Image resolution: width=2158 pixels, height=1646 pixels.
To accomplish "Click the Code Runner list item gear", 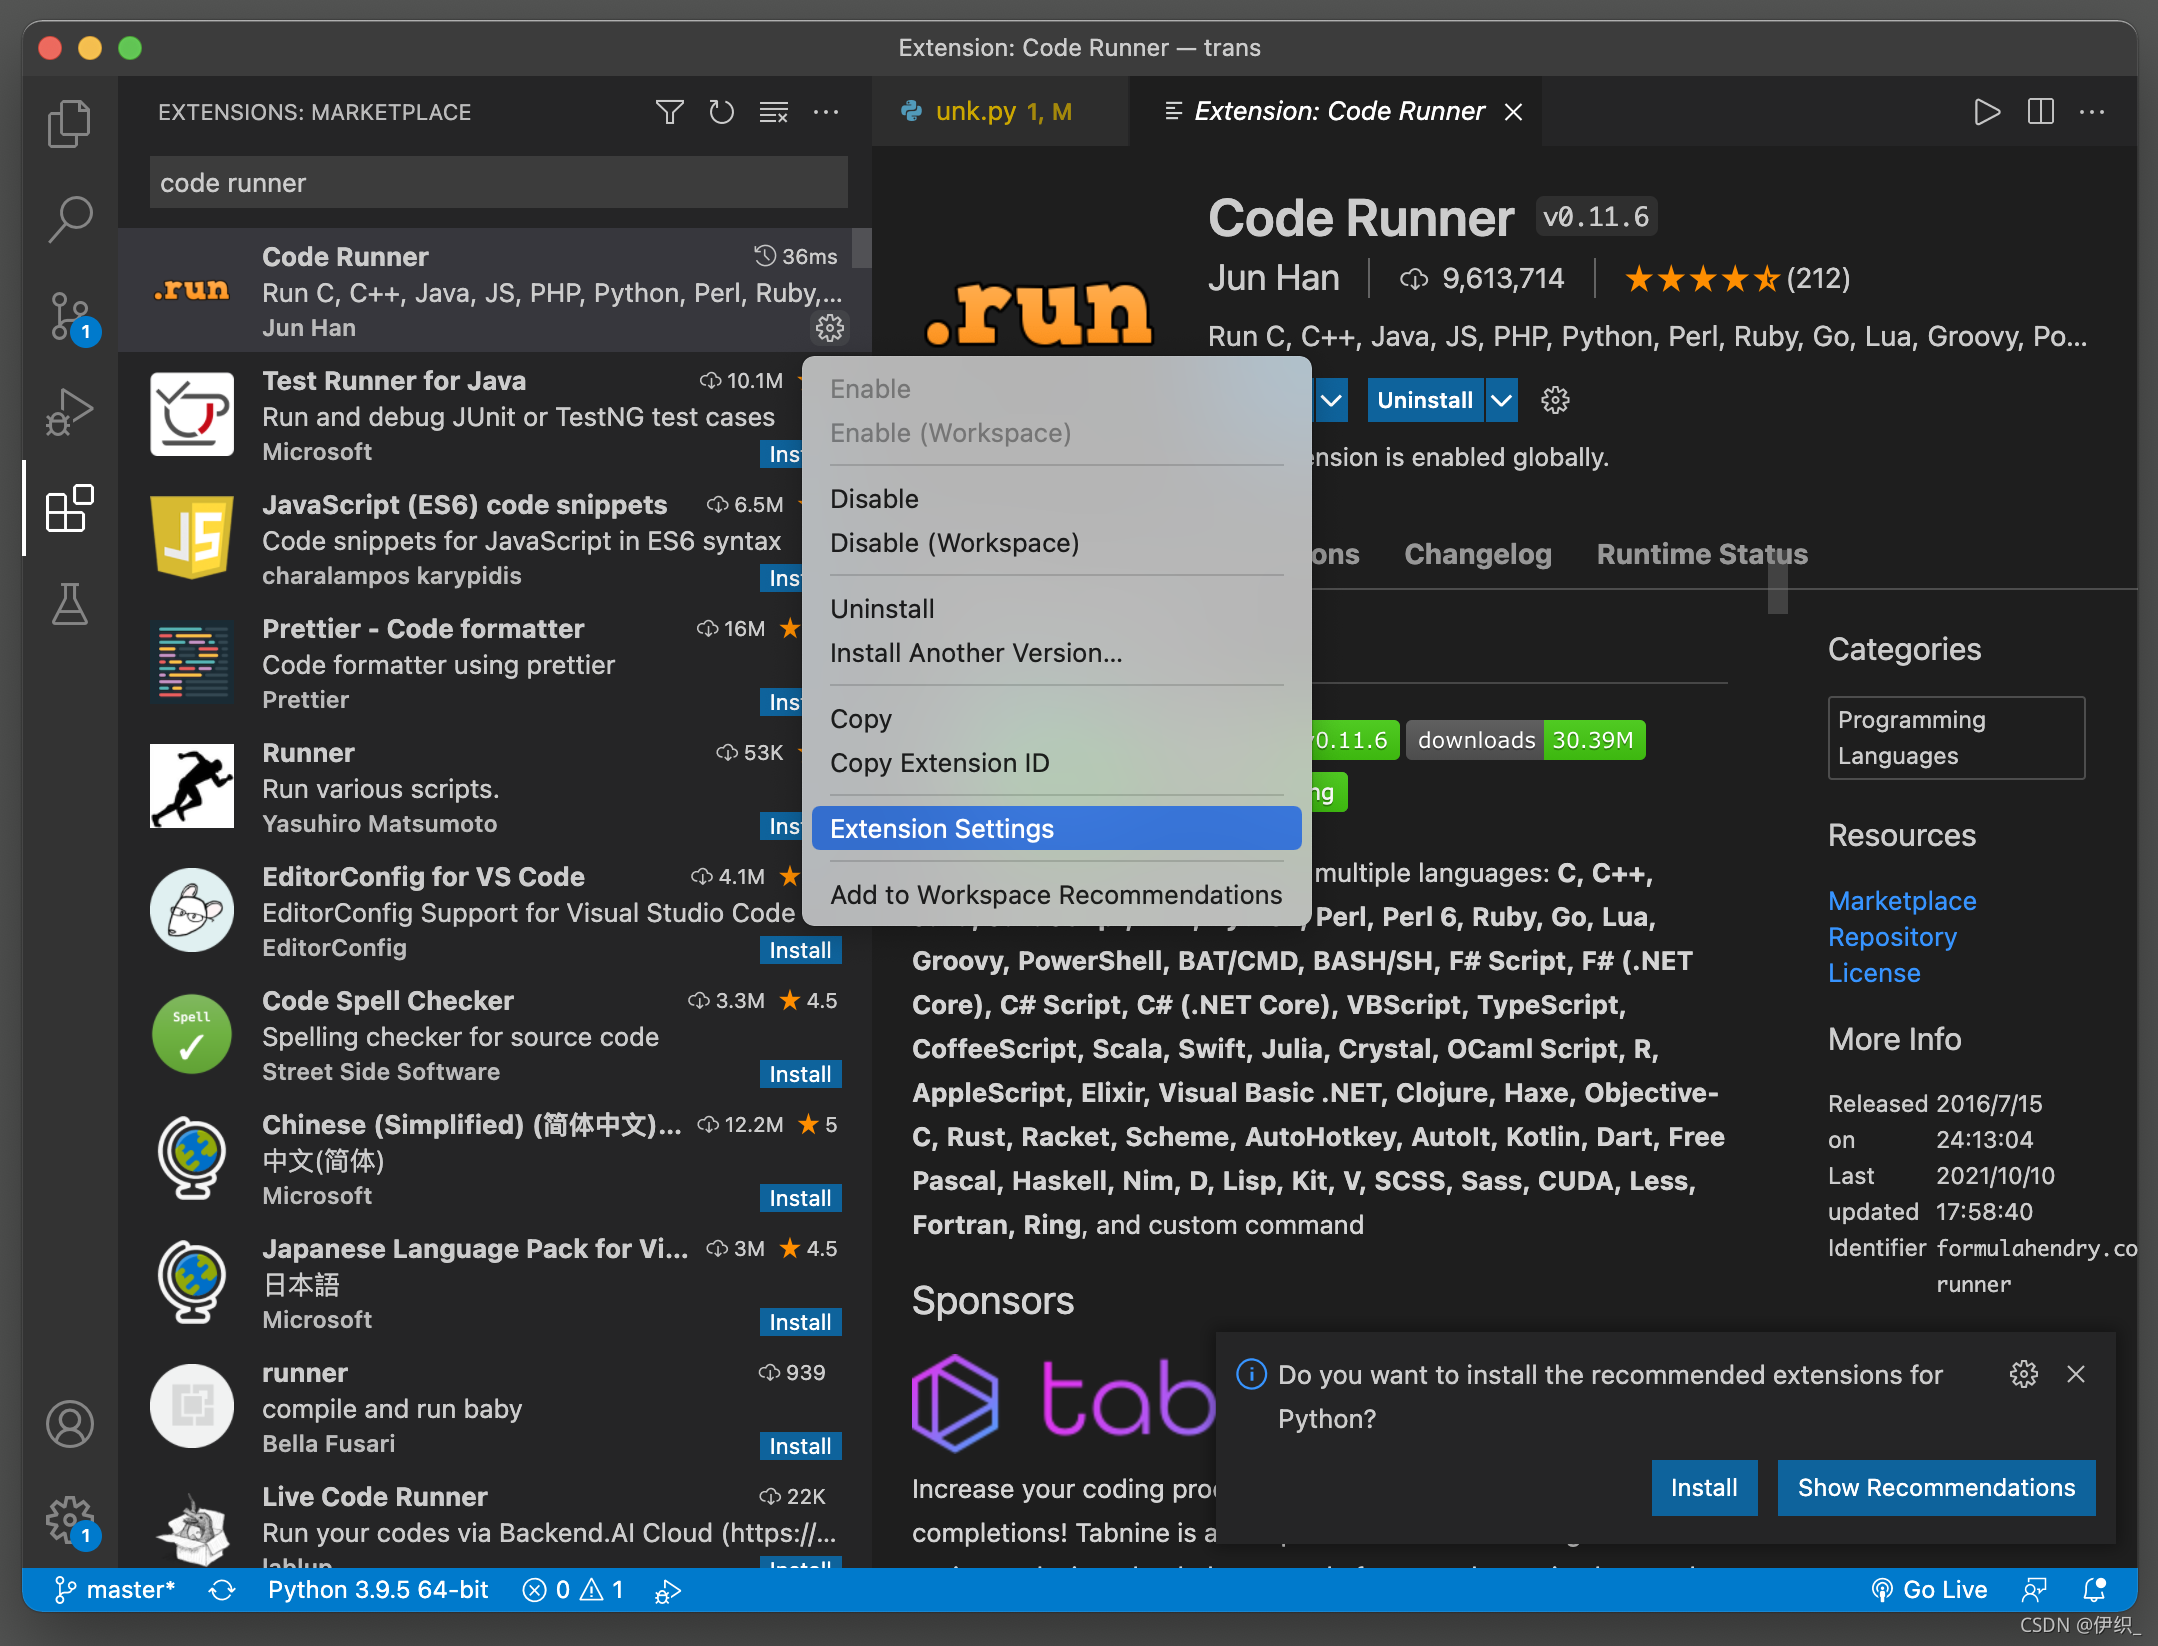I will (830, 327).
